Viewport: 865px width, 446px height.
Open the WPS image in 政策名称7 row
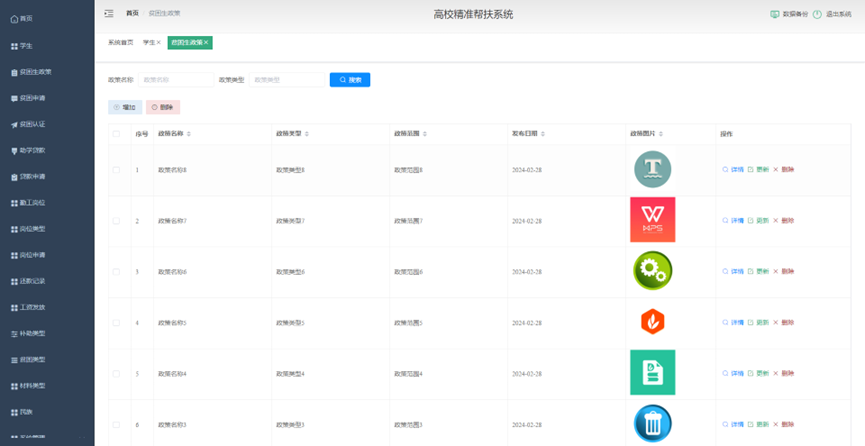click(x=653, y=220)
